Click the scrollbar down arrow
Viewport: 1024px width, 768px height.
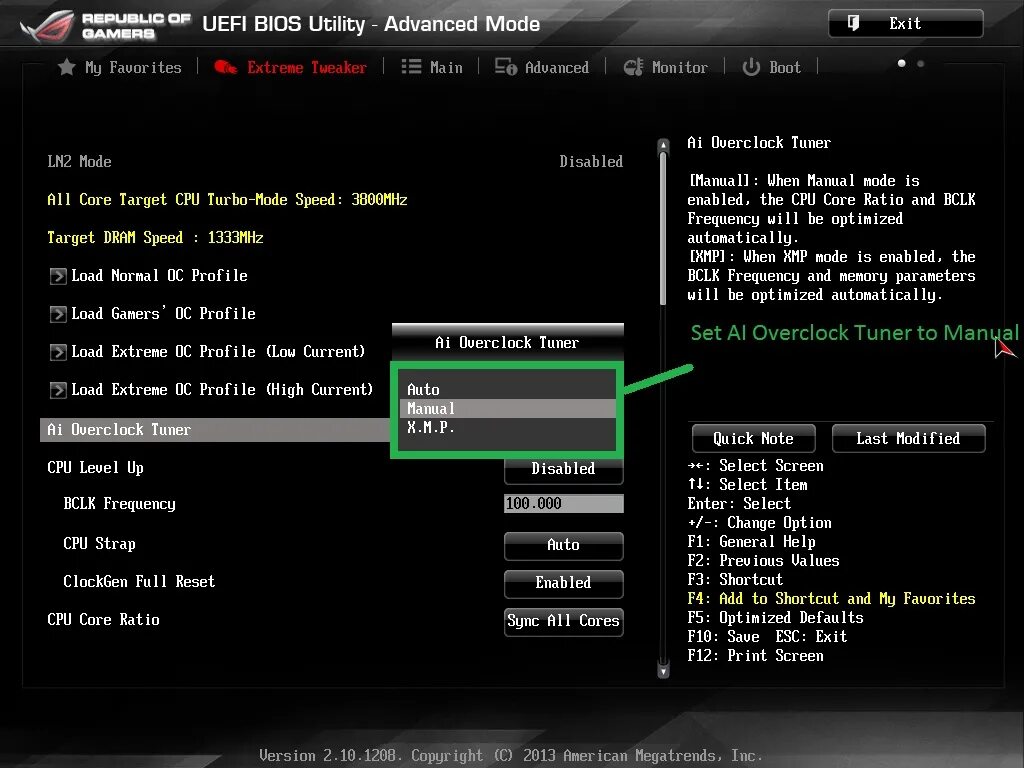663,671
